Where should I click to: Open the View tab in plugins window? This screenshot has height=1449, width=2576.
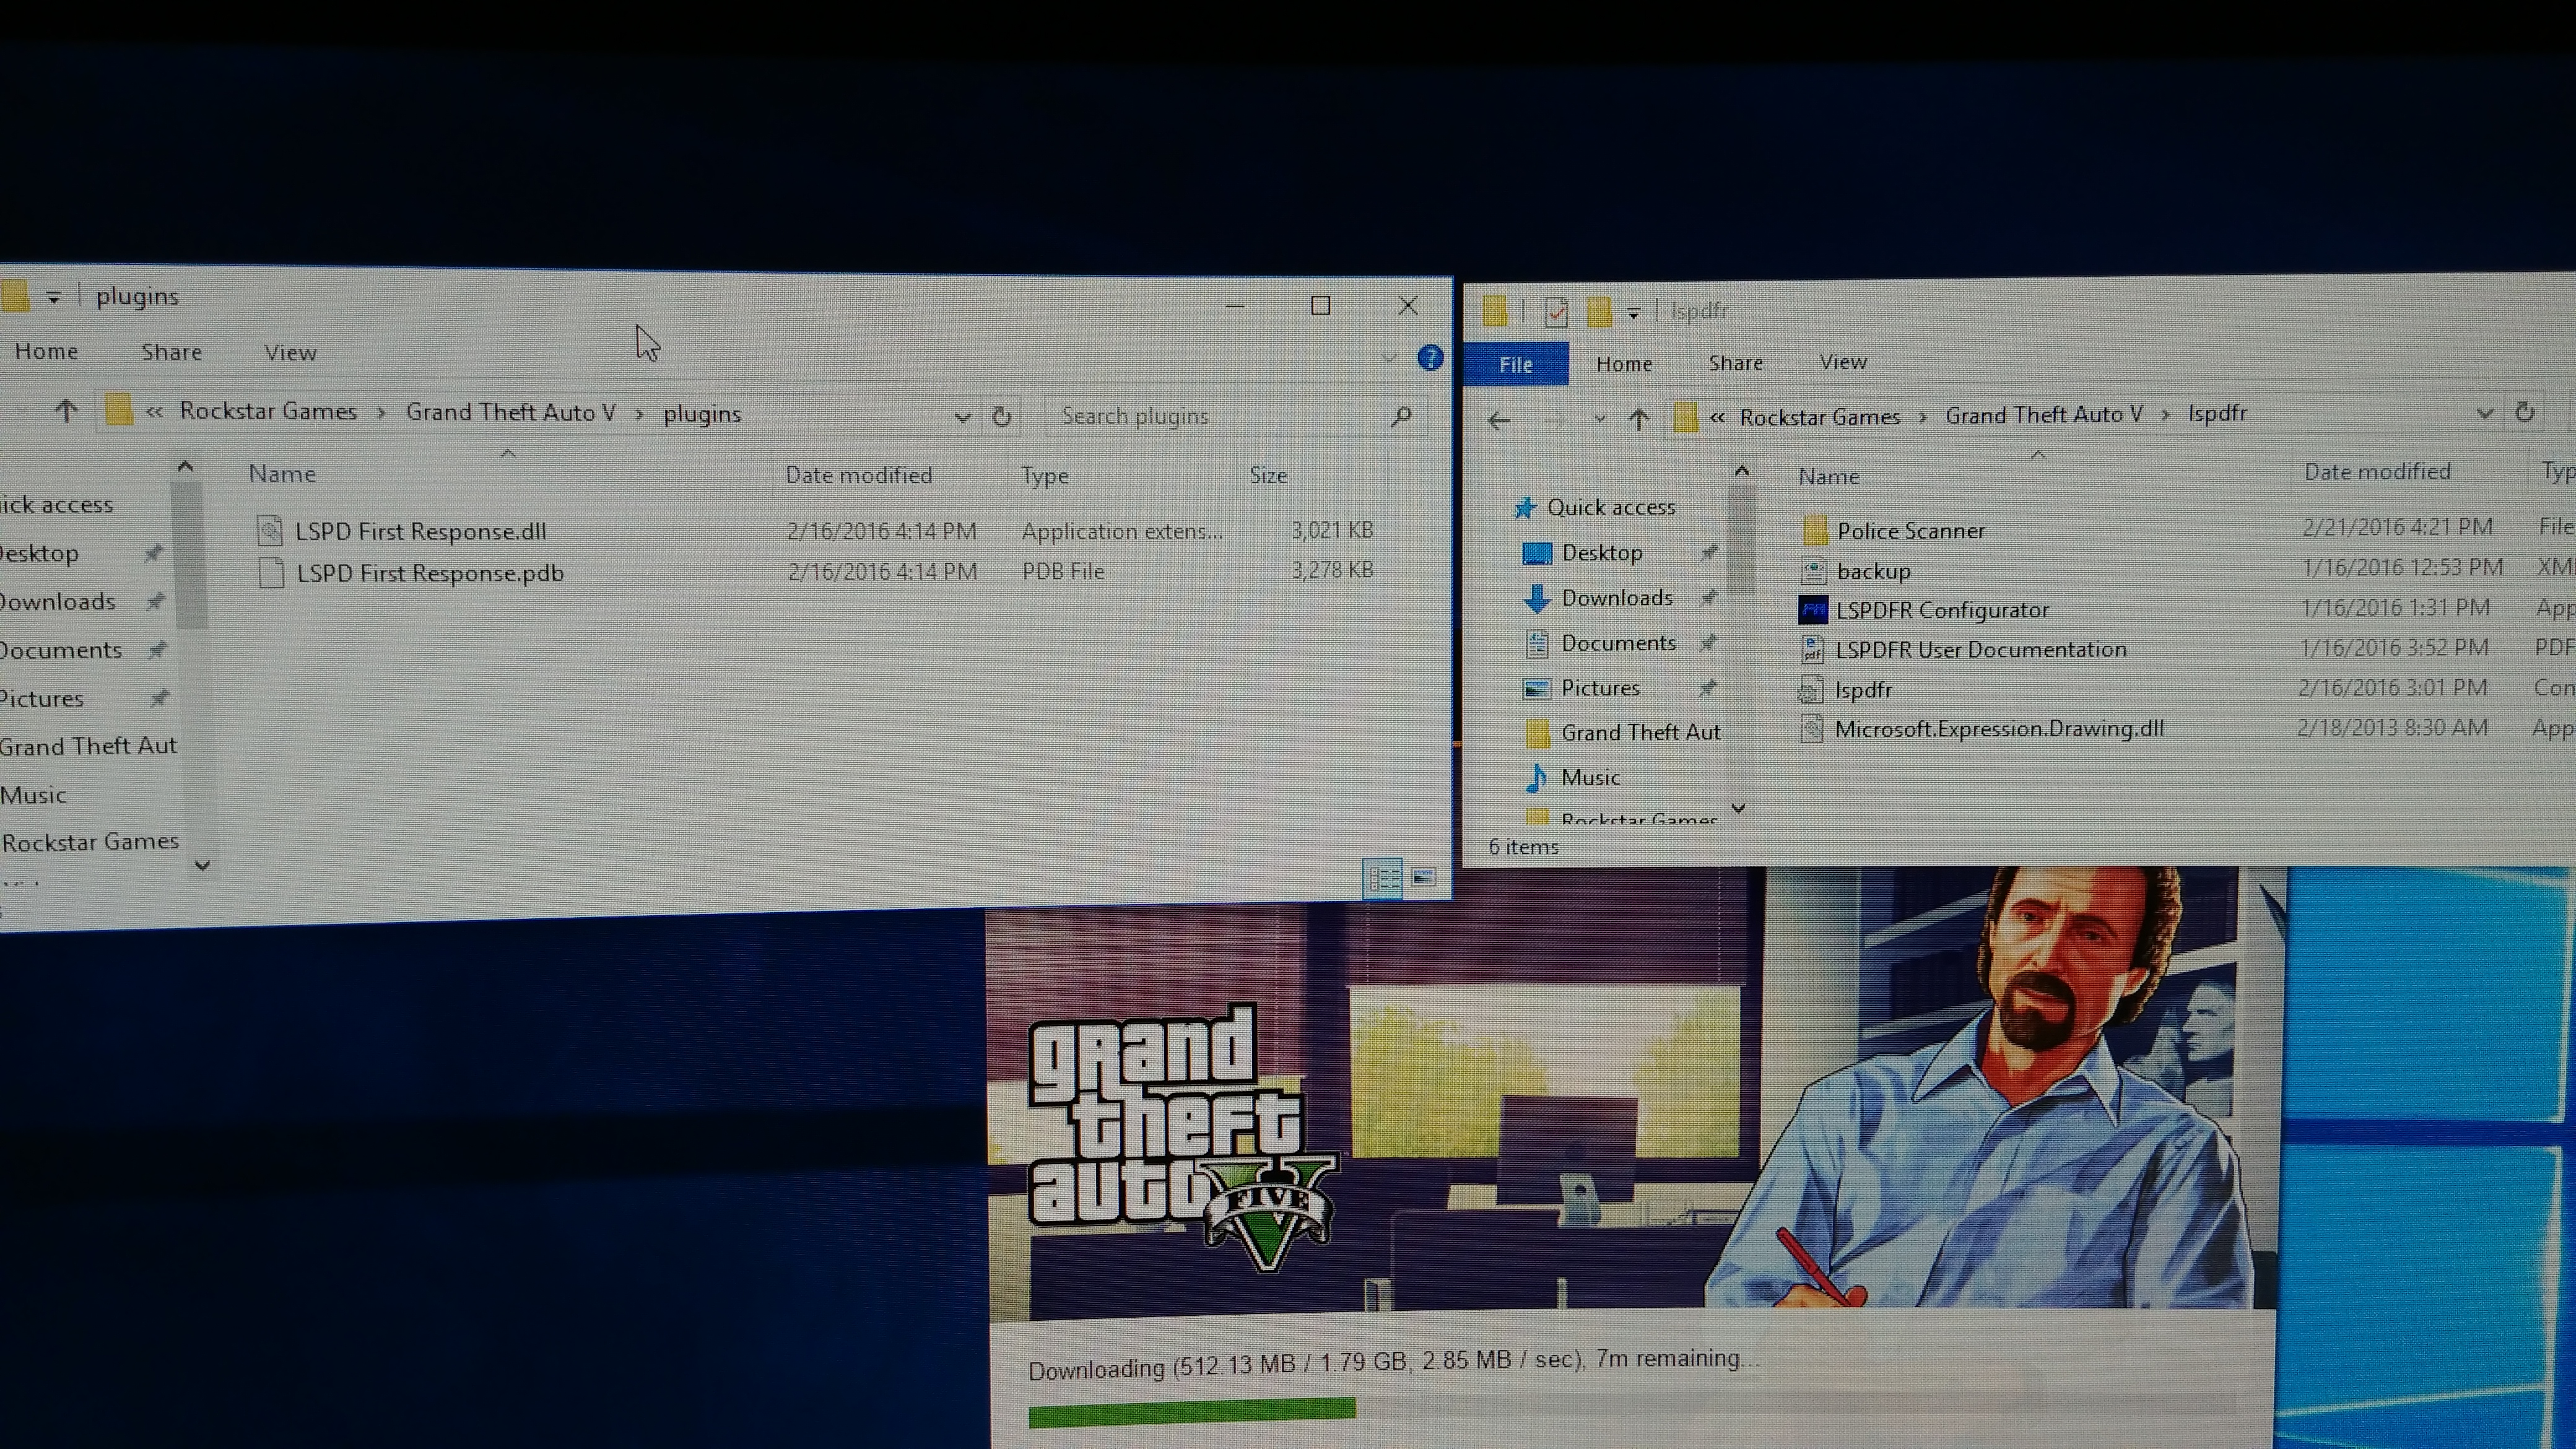click(290, 352)
